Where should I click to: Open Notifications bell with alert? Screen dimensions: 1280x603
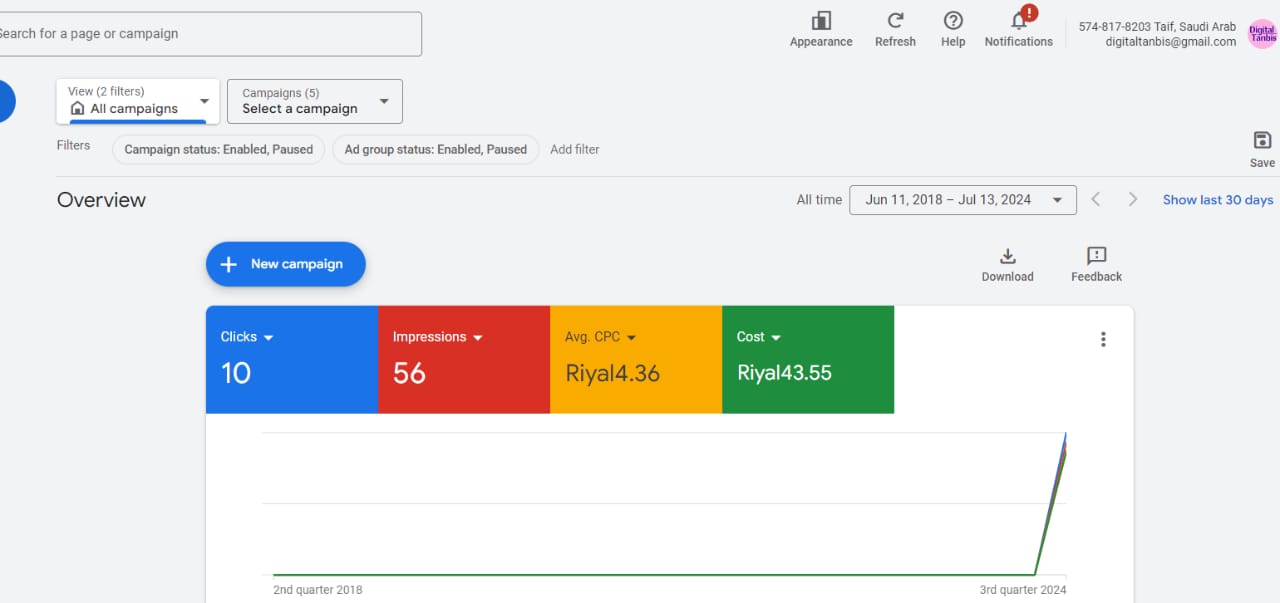1019,22
